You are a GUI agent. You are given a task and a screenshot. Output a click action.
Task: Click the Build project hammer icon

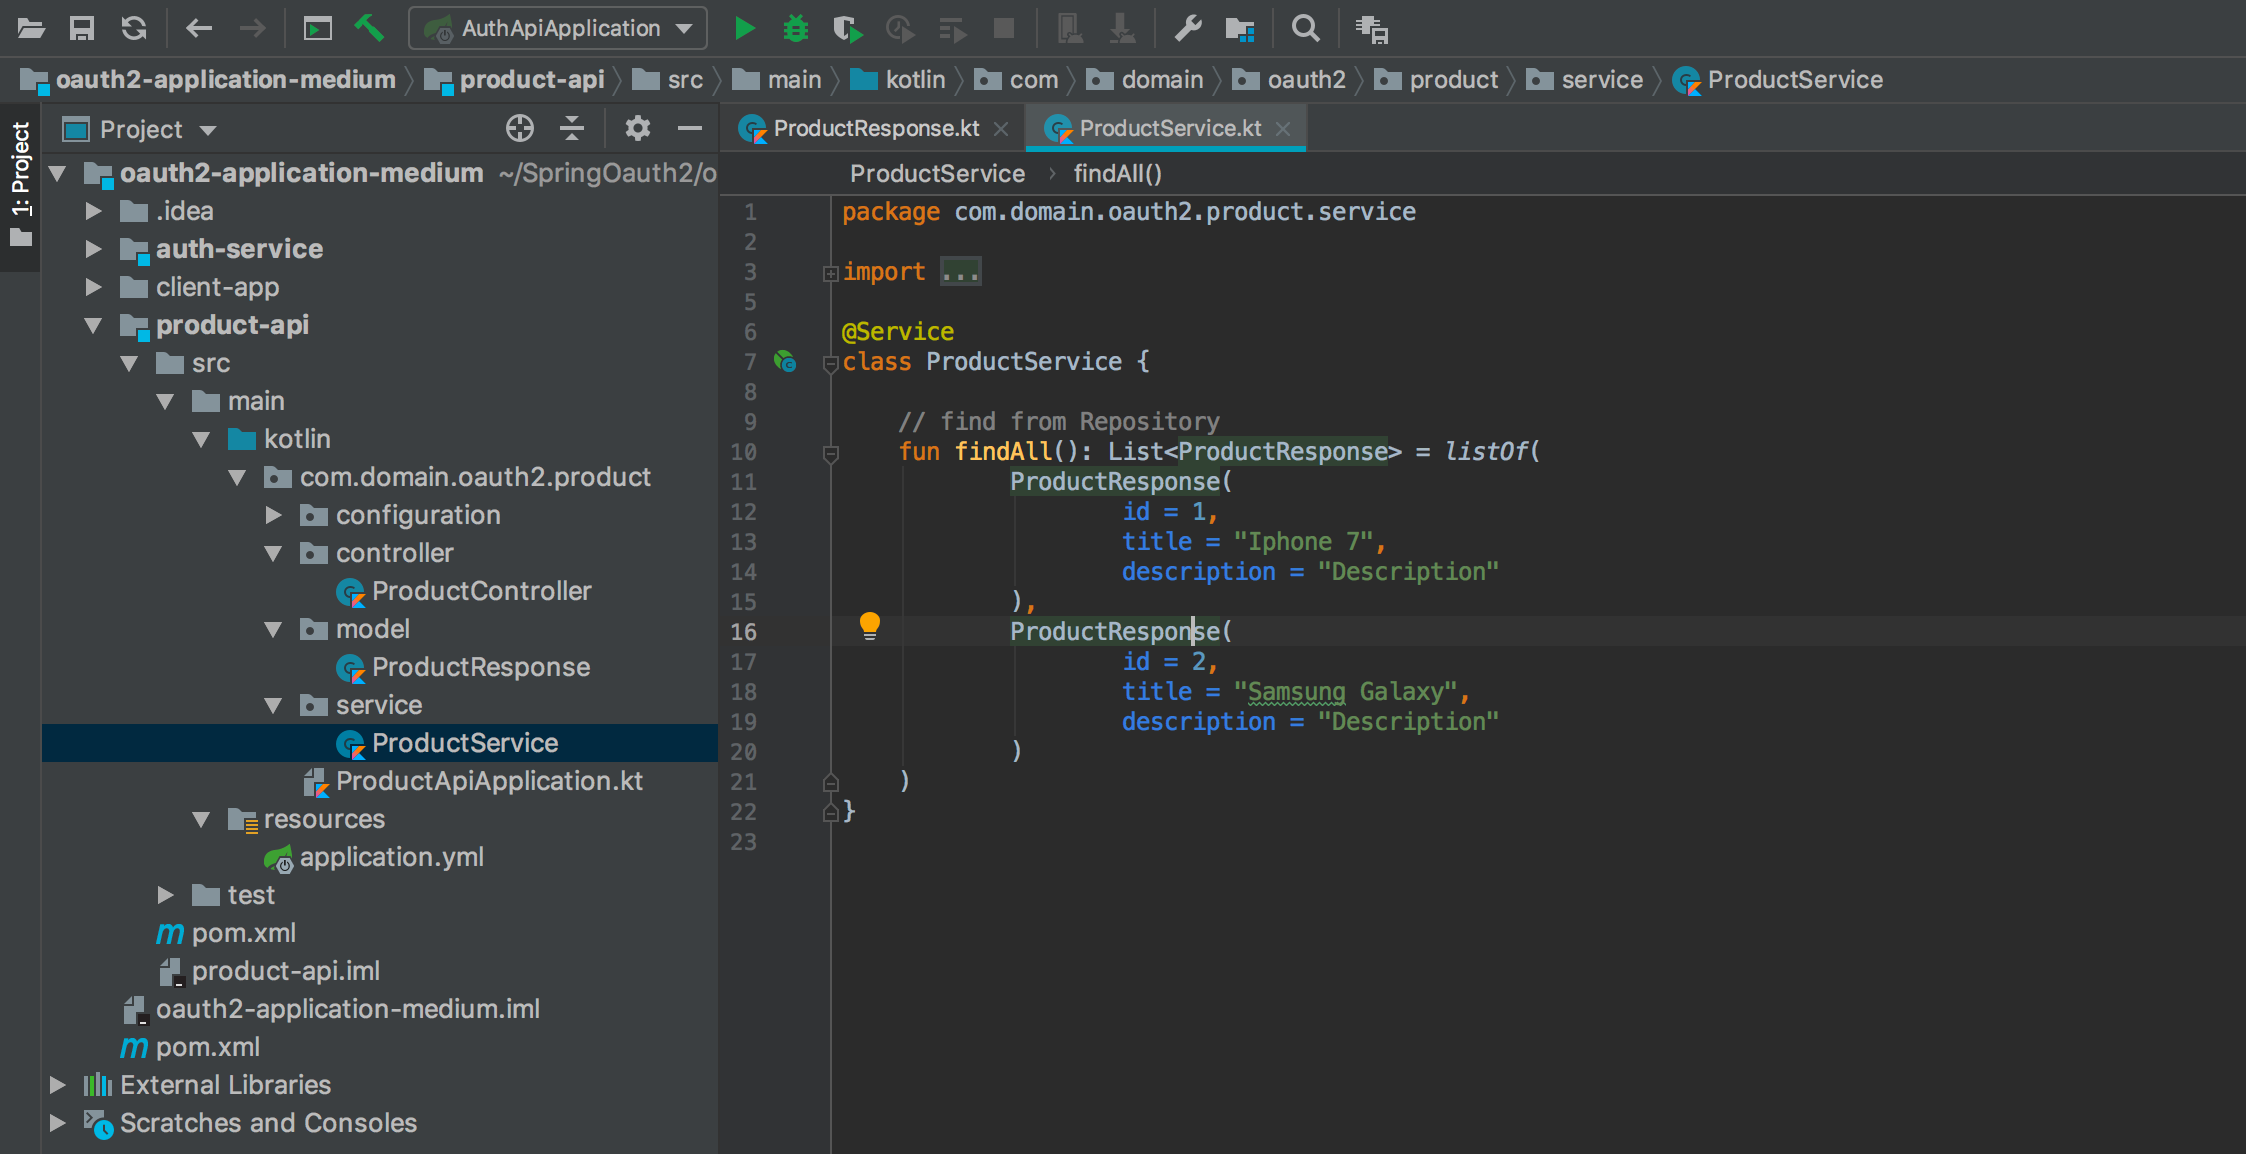coord(369,28)
